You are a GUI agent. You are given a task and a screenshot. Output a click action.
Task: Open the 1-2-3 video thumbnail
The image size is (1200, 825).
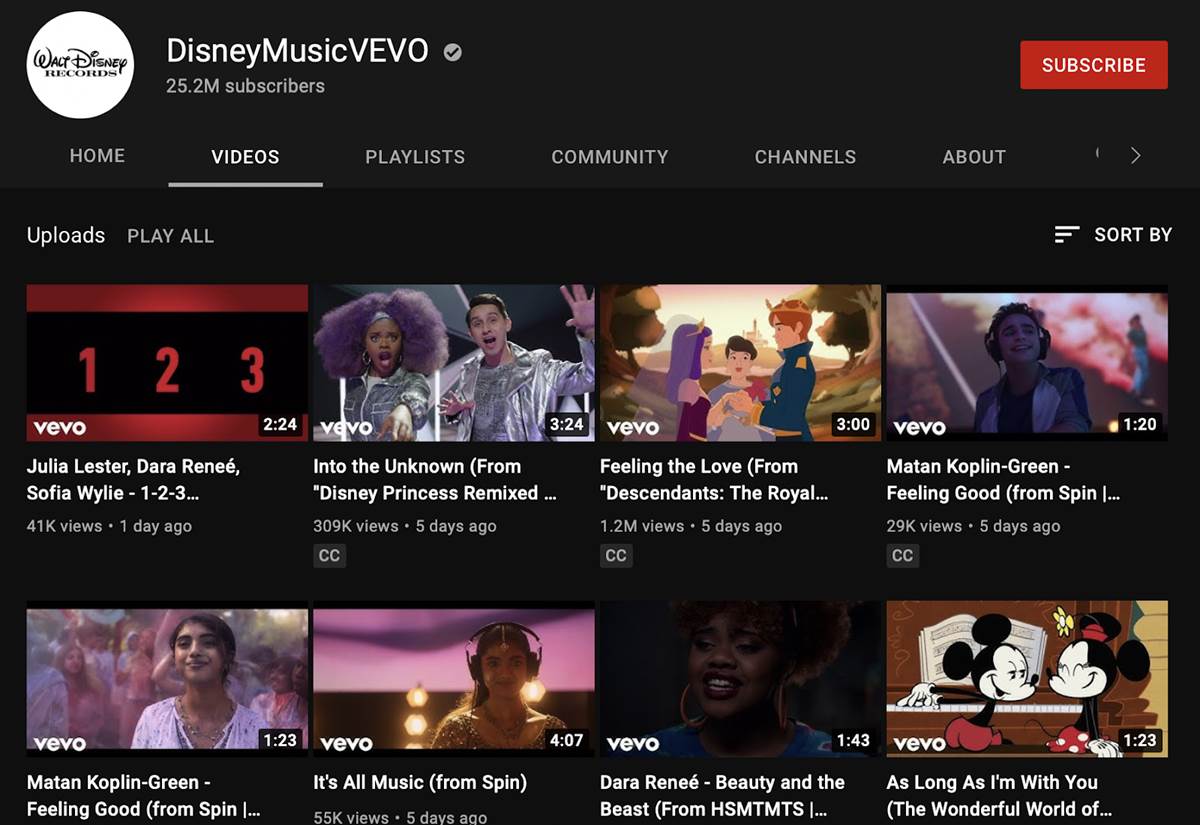[167, 363]
